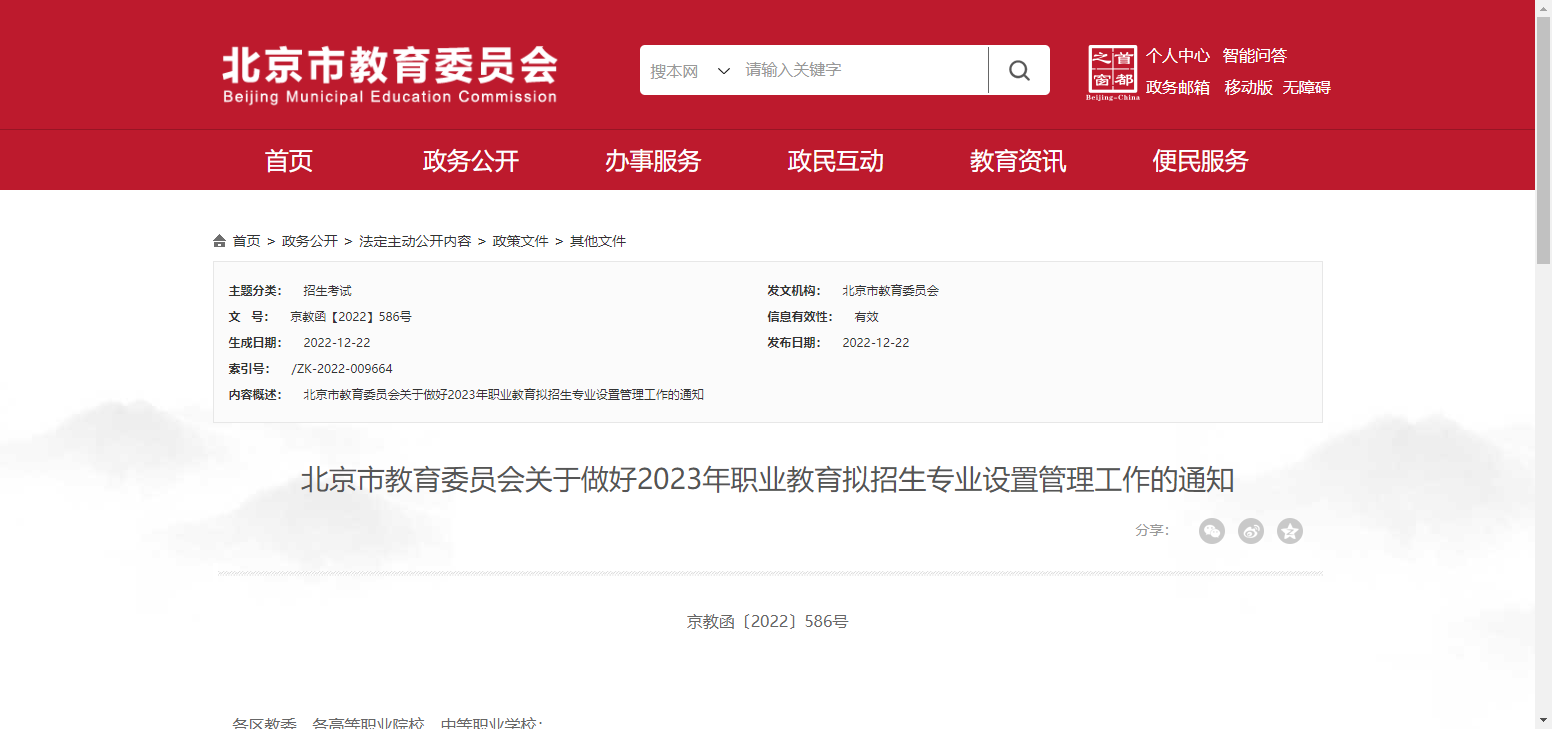
Task: Open the 智能问答 link
Action: [x=1254, y=56]
